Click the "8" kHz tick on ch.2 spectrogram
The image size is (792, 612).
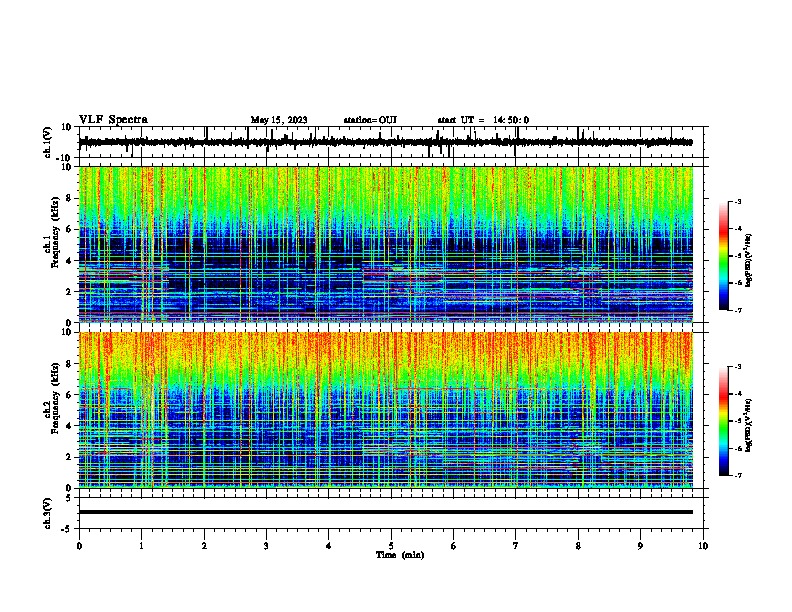[69, 364]
